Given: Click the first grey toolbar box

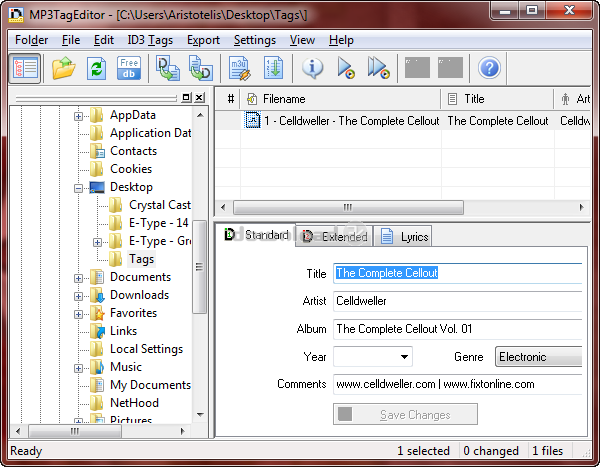Looking at the screenshot, I should pos(417,68).
